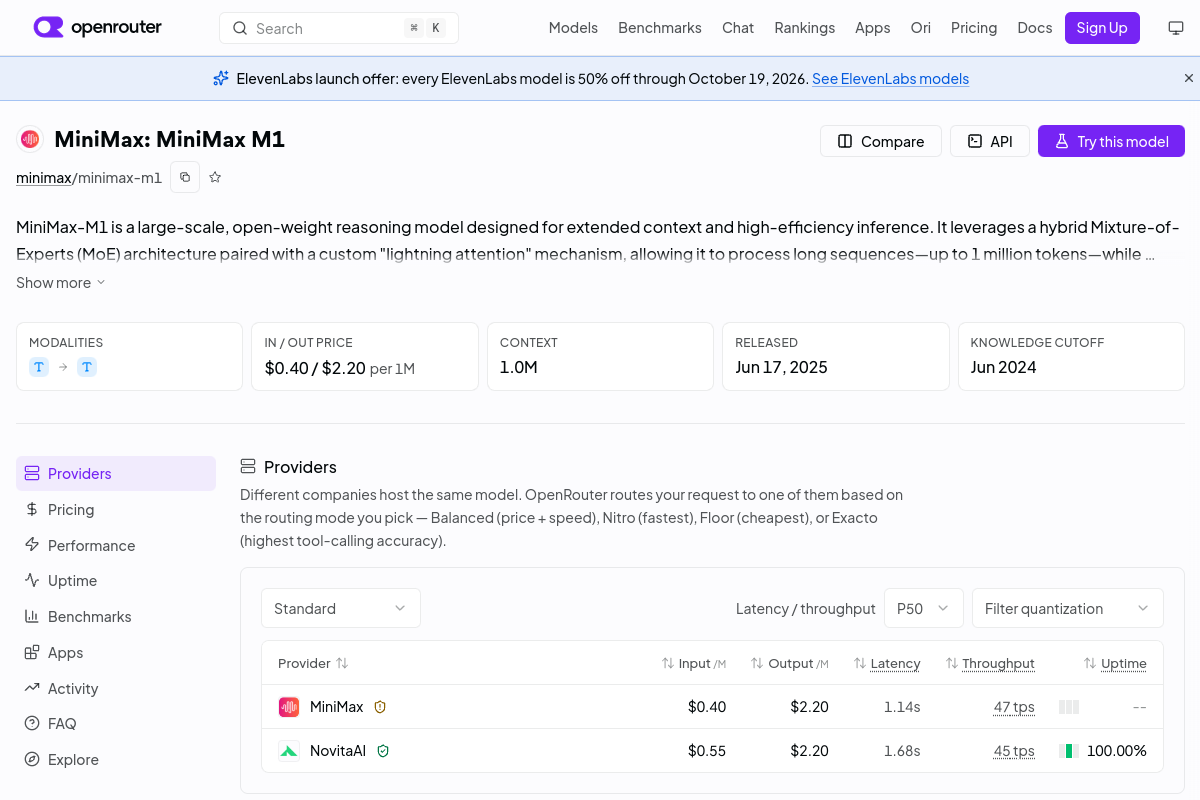The image size is (1200, 800).
Task: Open the Standard routing mode dropdown
Action: (341, 608)
